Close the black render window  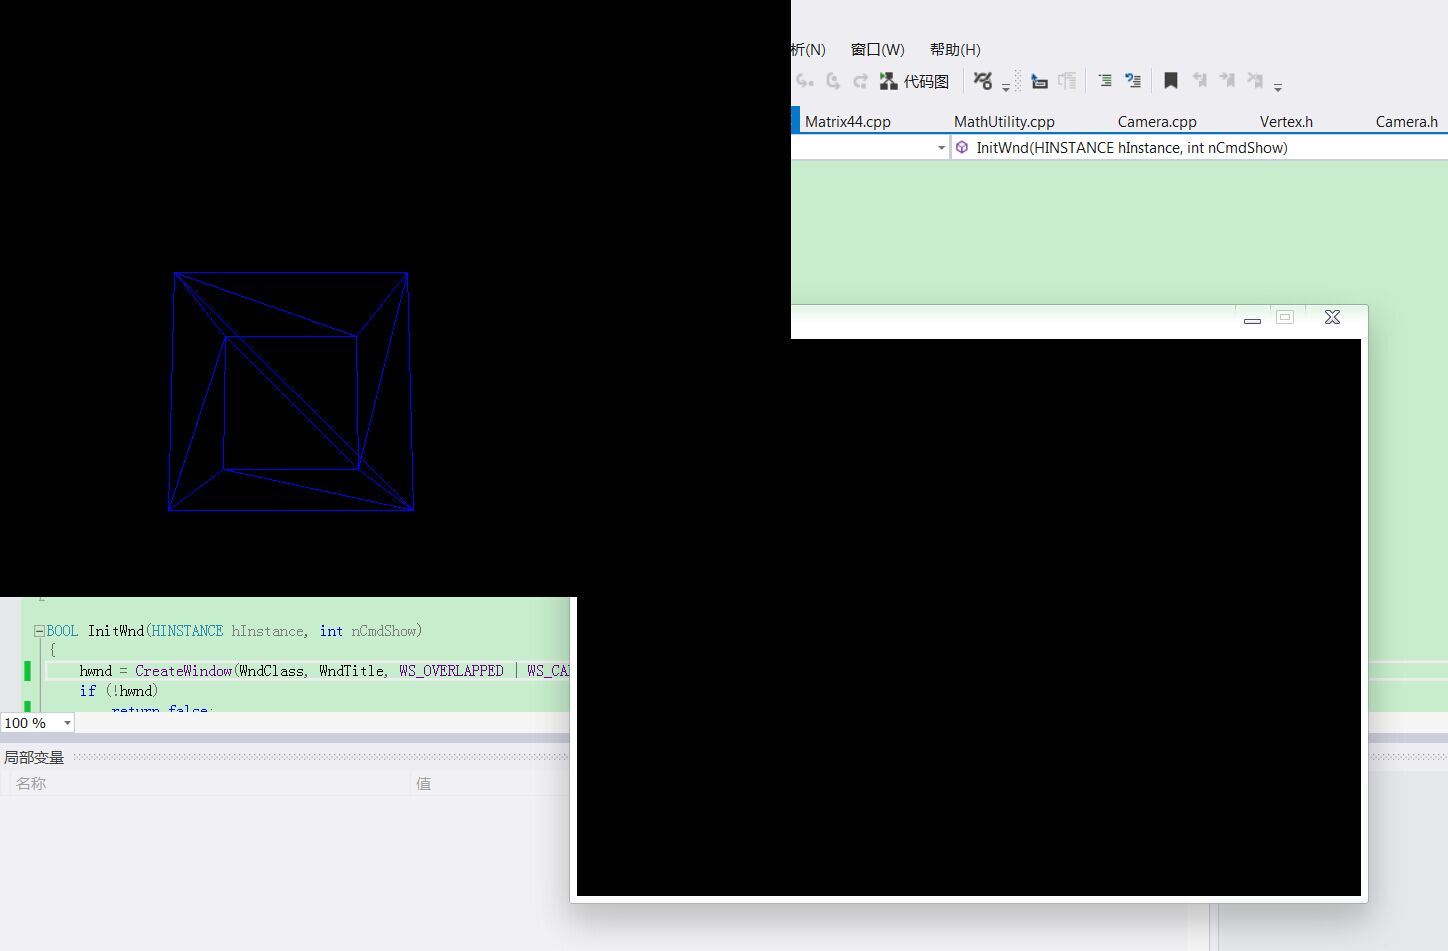(1332, 317)
